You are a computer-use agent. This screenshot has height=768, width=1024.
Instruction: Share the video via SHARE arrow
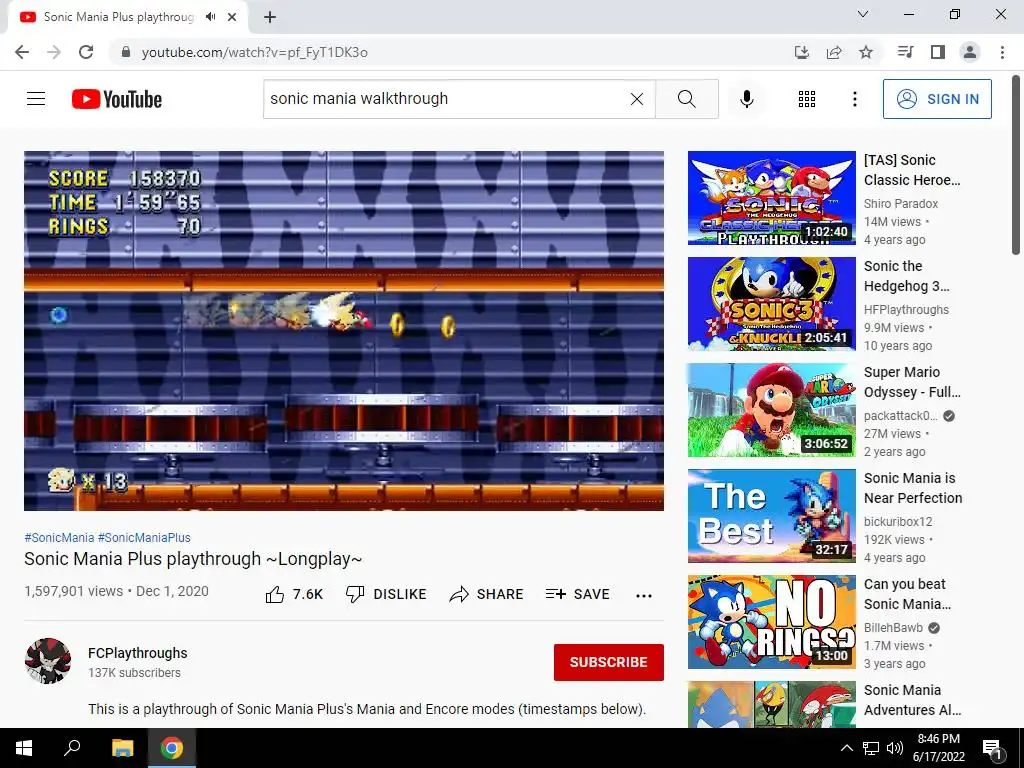[x=487, y=594]
